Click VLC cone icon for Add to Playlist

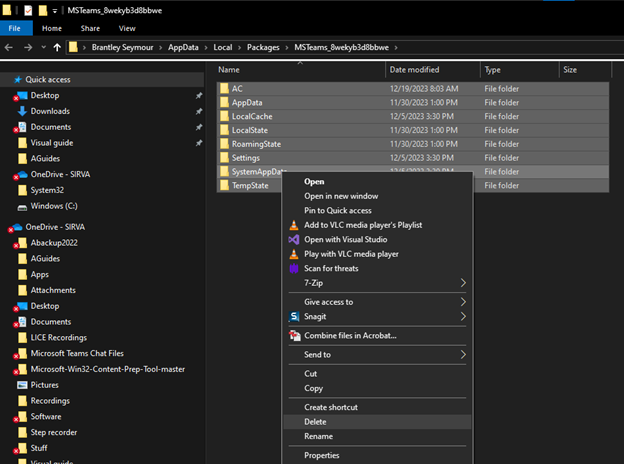pyautogui.click(x=294, y=225)
